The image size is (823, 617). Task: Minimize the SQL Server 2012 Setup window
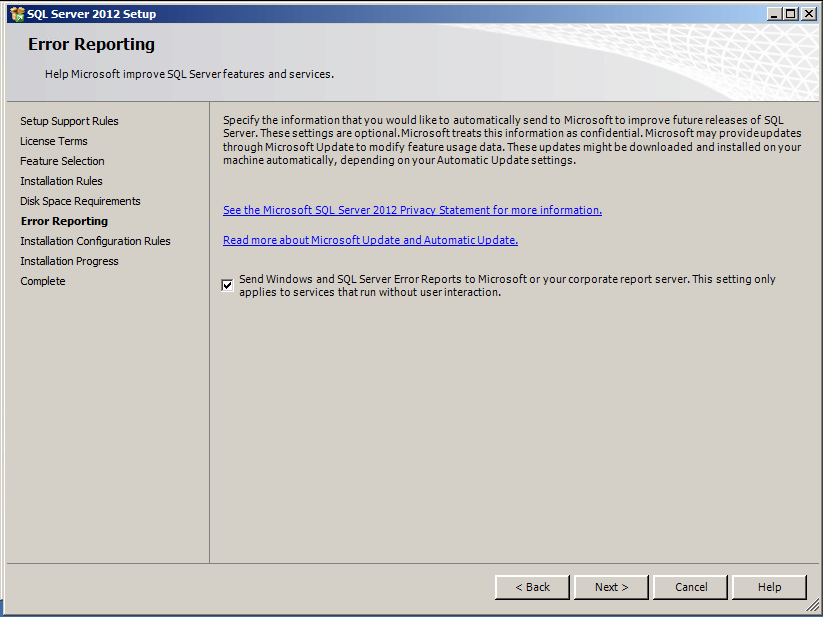tap(774, 14)
